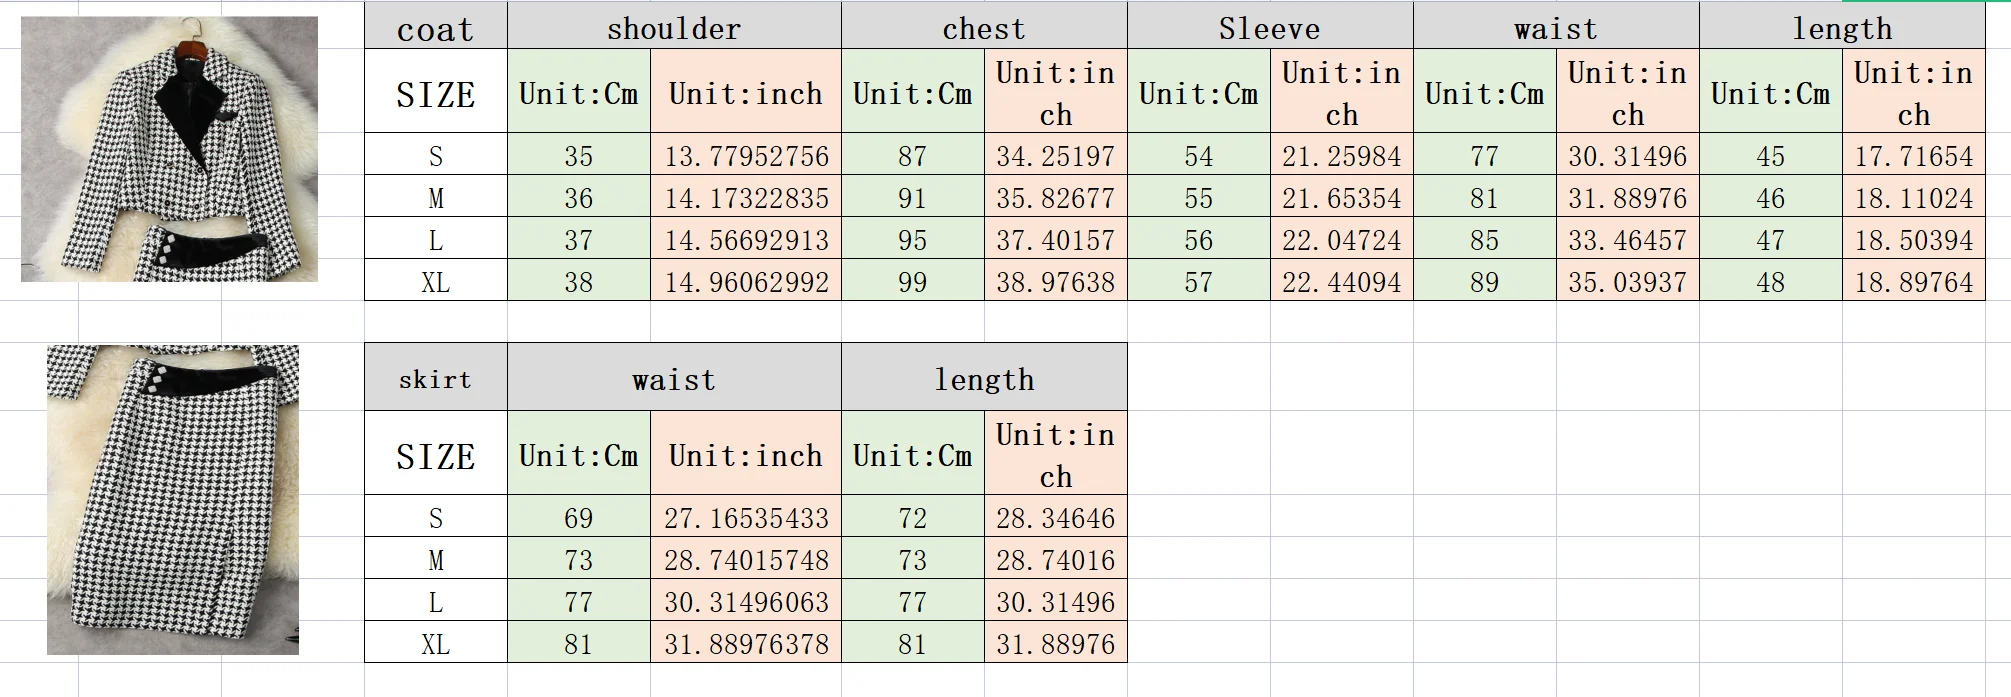2011x697 pixels.
Task: Click the coat table 'shoulder' header
Action: coord(674,29)
